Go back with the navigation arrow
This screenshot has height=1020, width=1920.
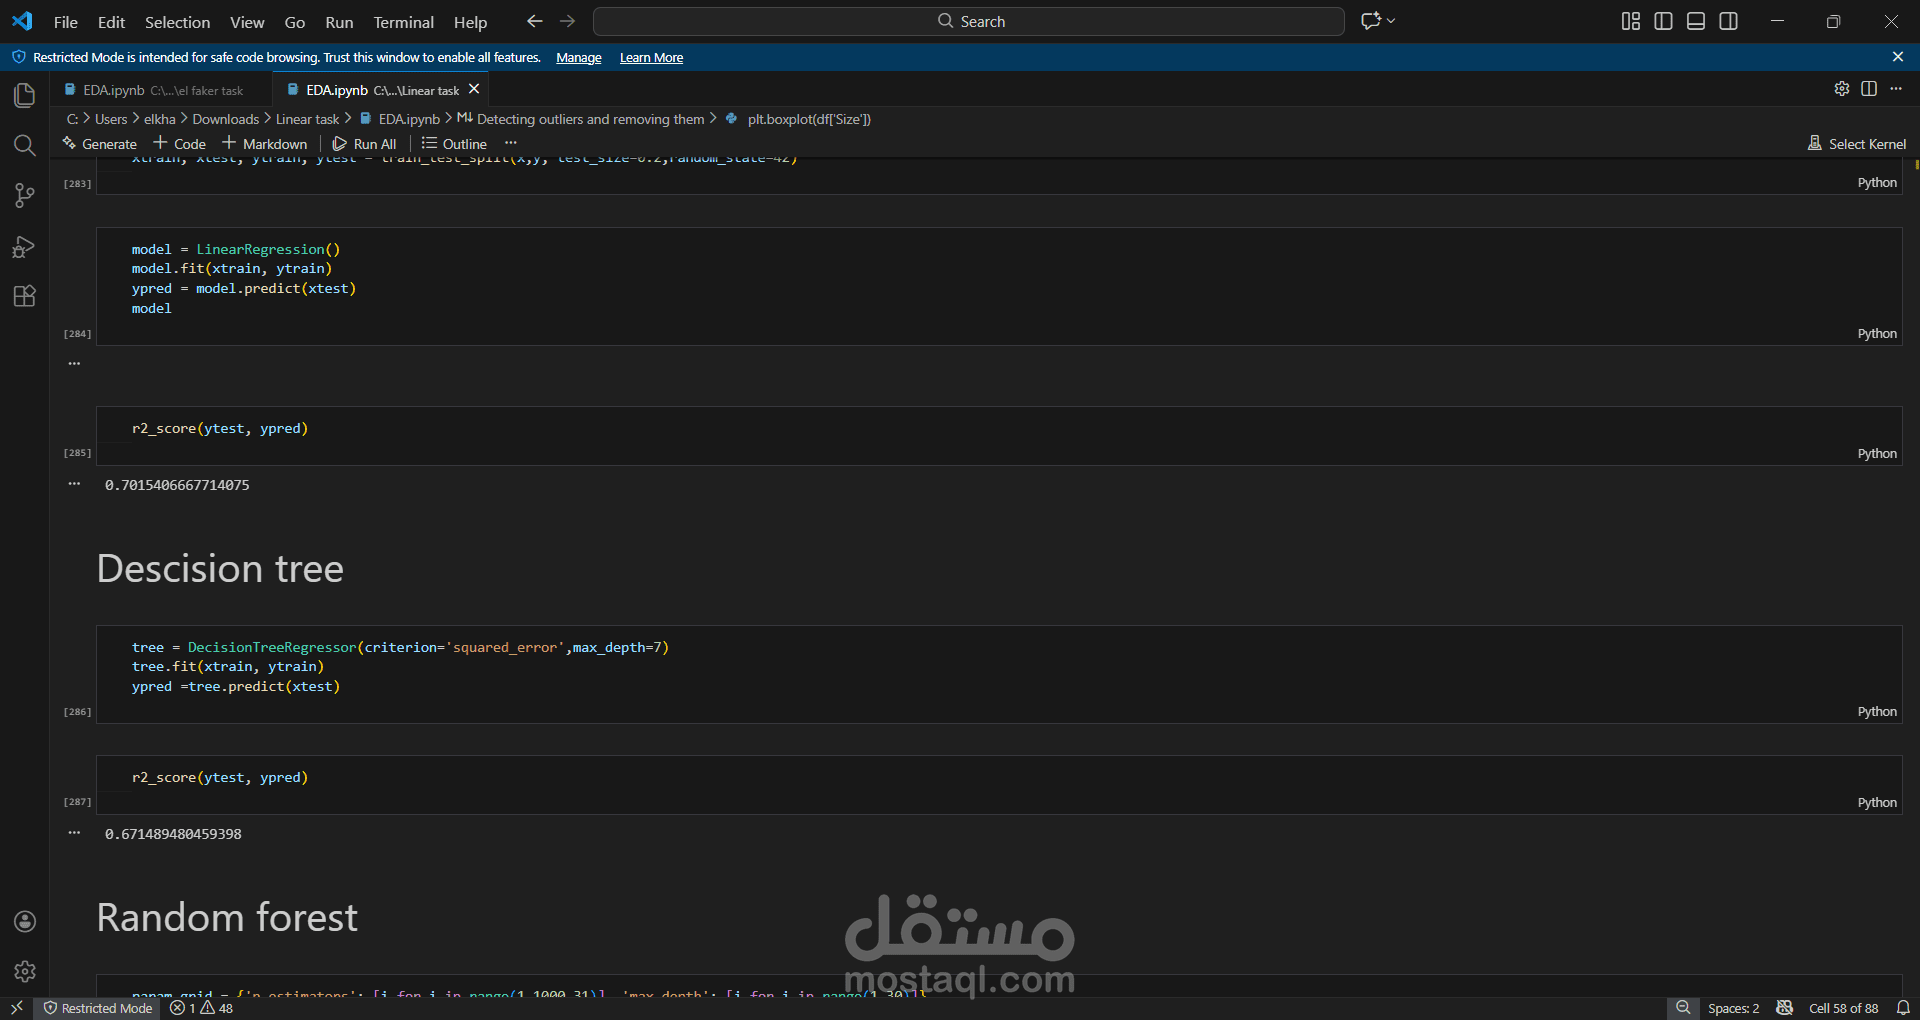535,21
